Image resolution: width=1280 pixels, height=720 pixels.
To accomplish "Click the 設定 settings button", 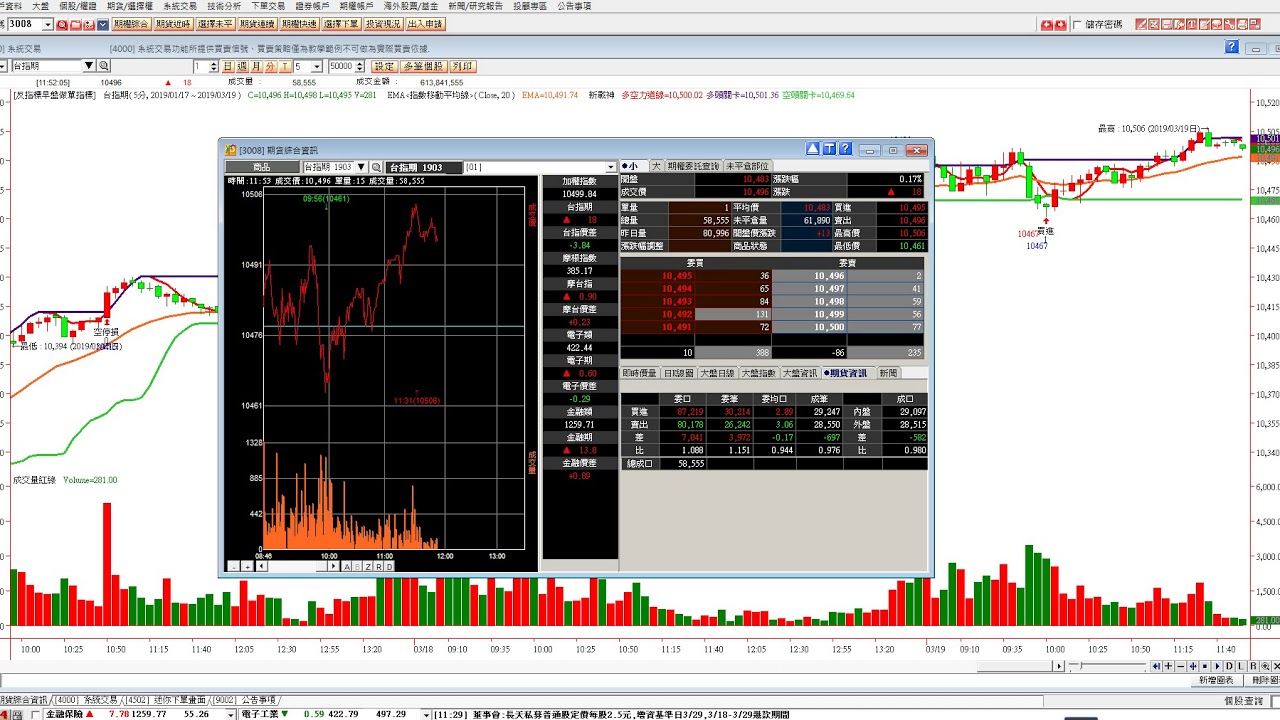I will (x=384, y=66).
